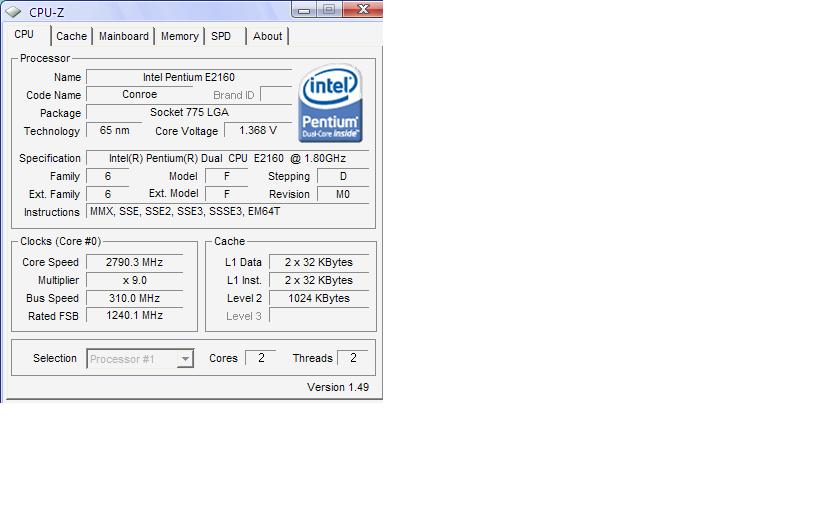840x525 pixels.
Task: Click the empty Level 3 cache field
Action: coord(319,316)
